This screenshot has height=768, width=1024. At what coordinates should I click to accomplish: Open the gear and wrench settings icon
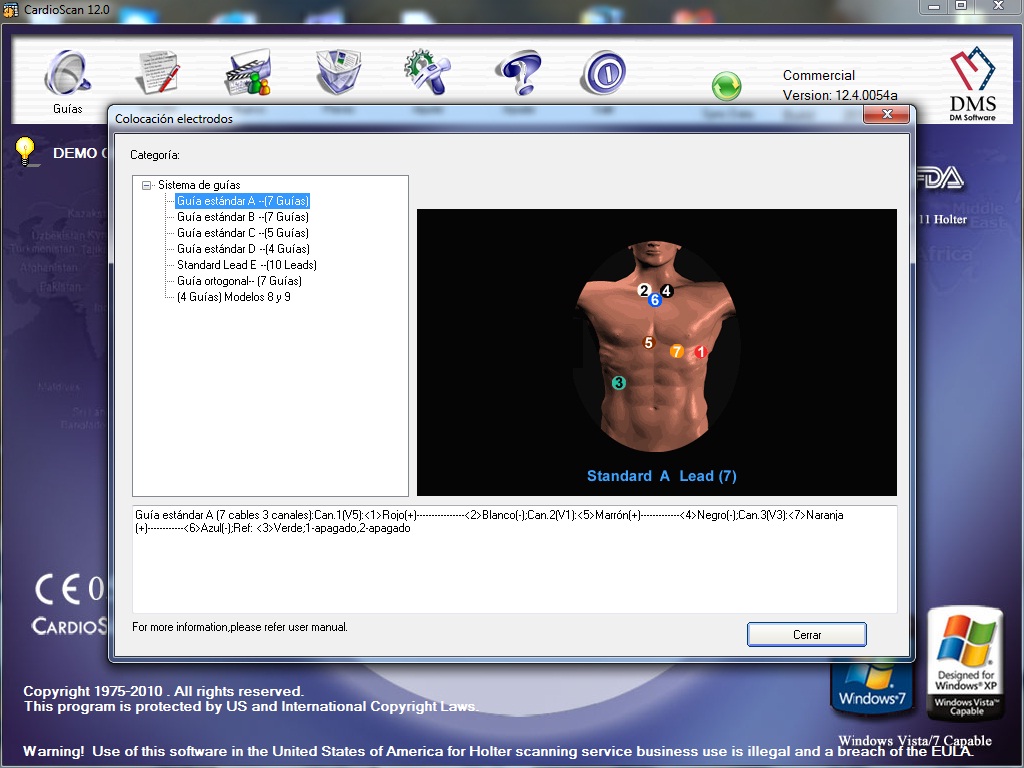(x=426, y=72)
